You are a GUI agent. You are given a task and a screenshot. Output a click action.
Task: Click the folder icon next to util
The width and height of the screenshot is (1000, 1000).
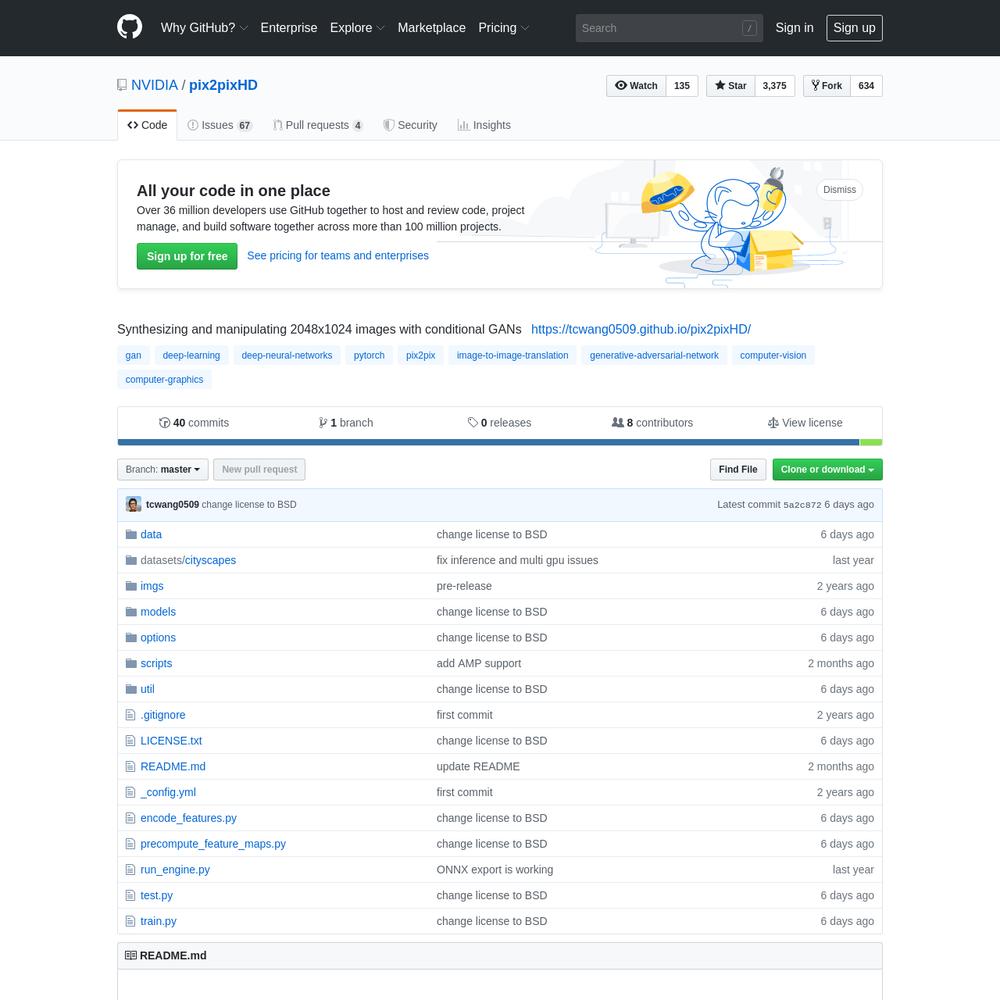(131, 689)
